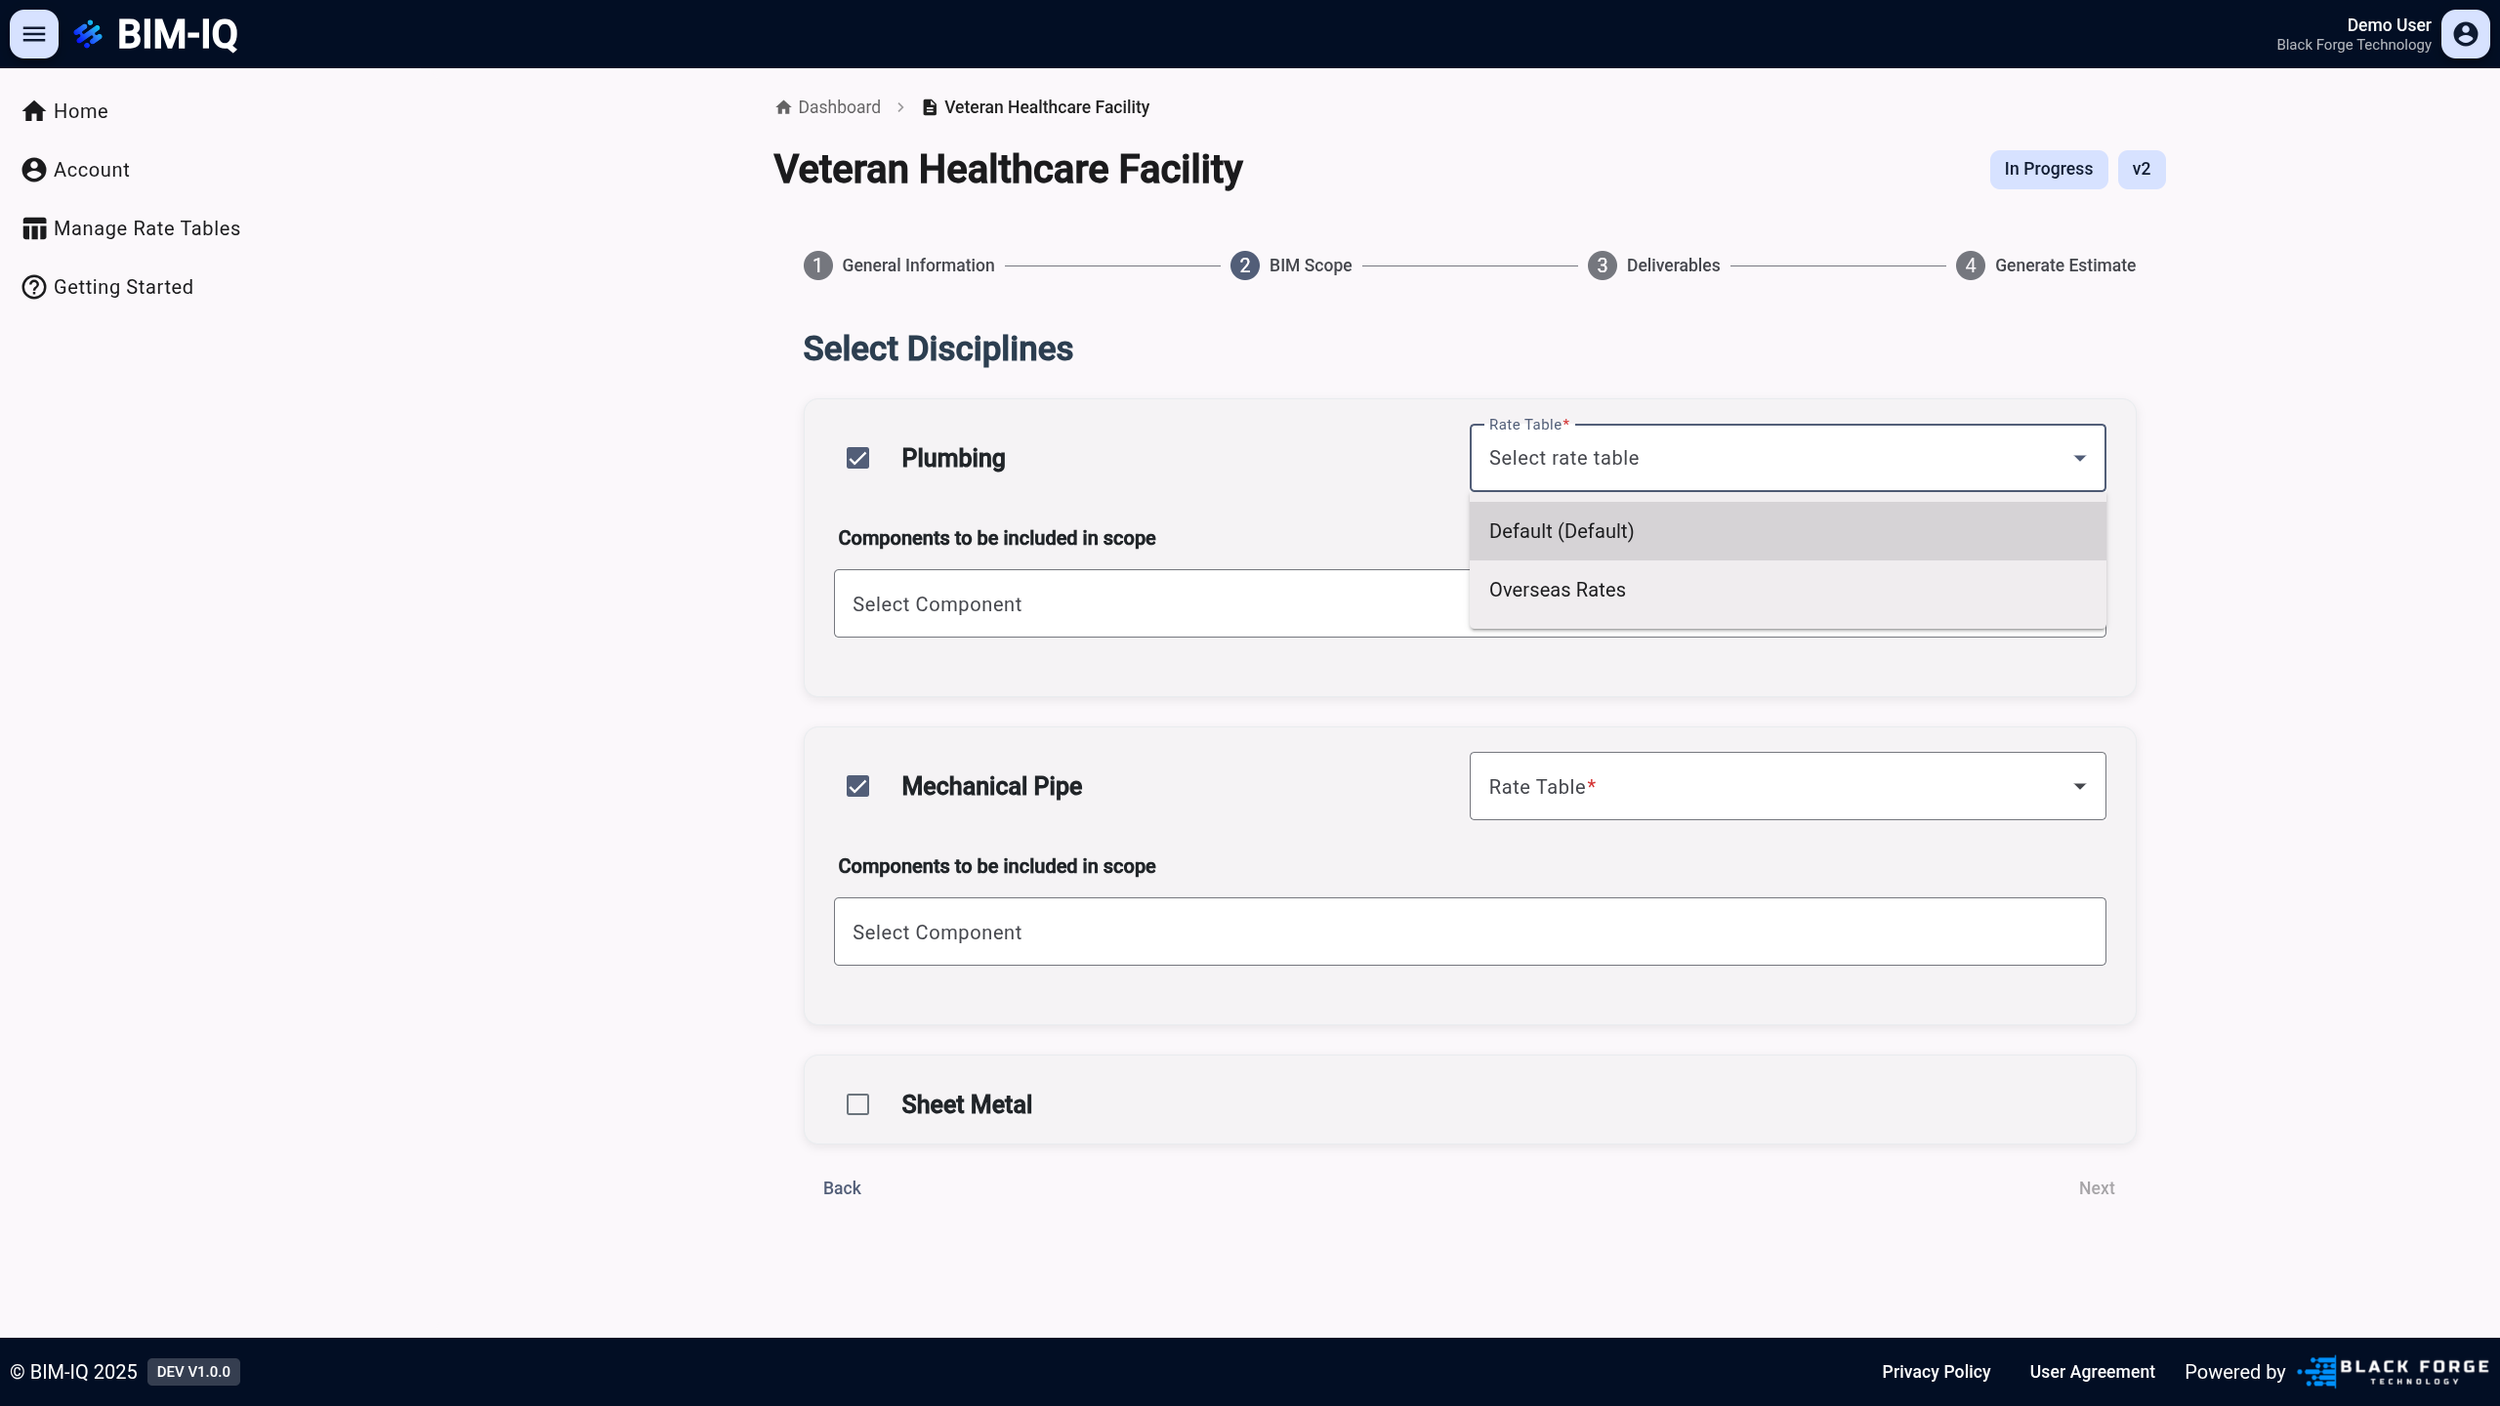Collapse the Plumbing Rate Table dropdown arrow
Image resolution: width=2500 pixels, height=1406 pixels.
point(2079,458)
